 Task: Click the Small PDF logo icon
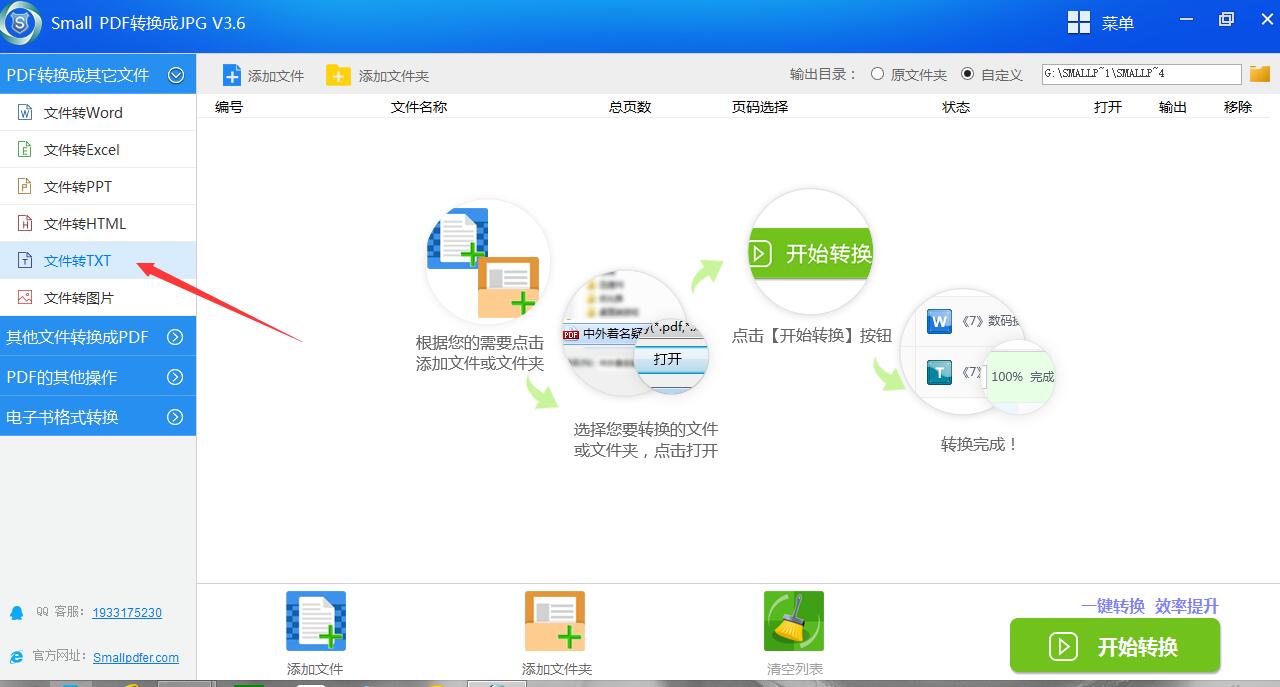(x=22, y=23)
